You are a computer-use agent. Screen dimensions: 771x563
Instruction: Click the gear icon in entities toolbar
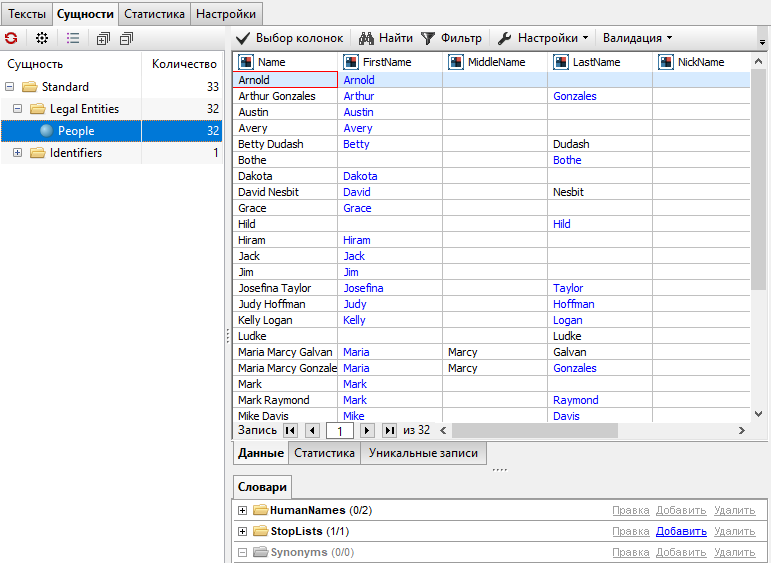[42, 38]
